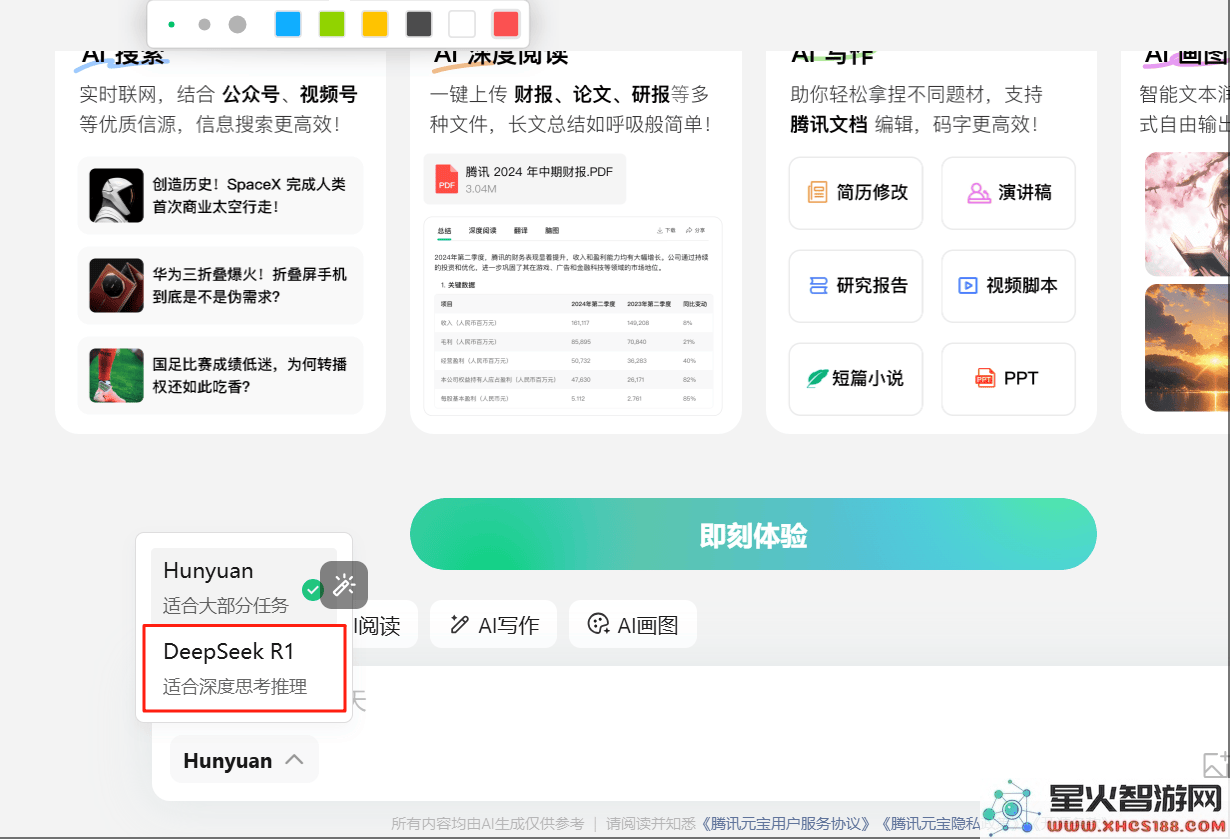Click the 即刻体验 button
Screen dimensions: 1230x839
click(x=753, y=535)
